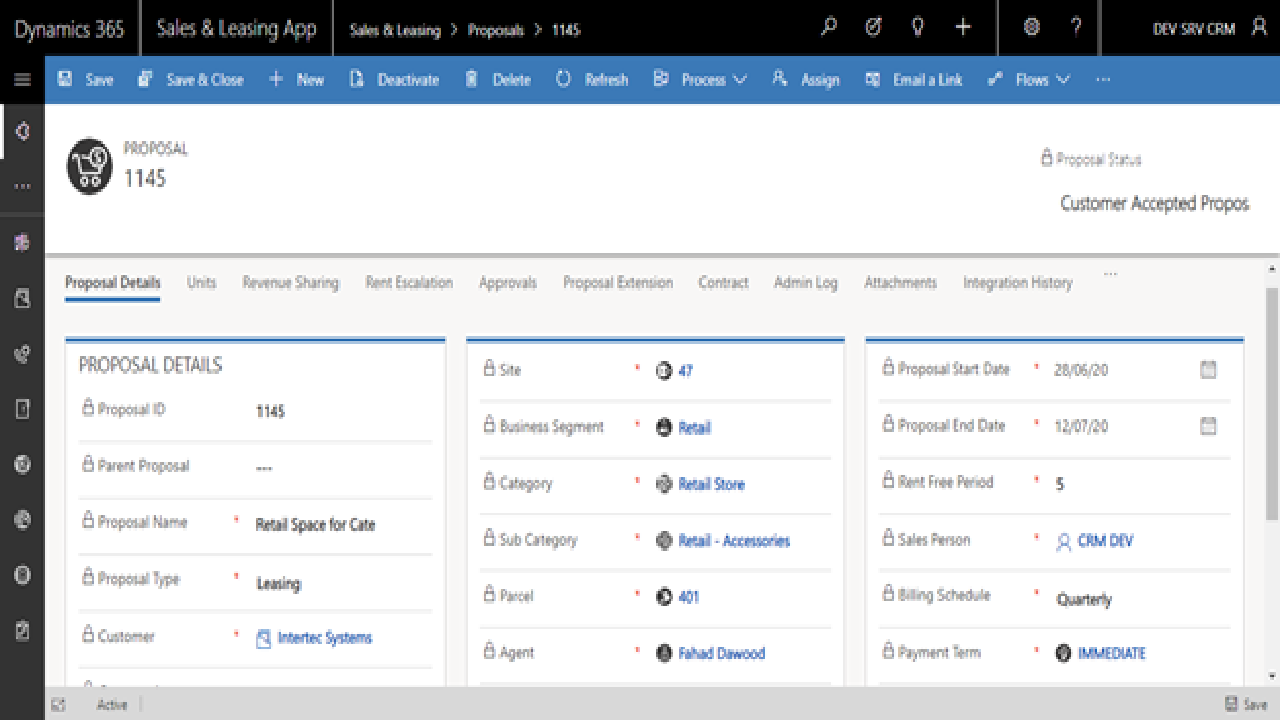Image resolution: width=1280 pixels, height=720 pixels.
Task: Open the Contract tab
Action: point(723,283)
